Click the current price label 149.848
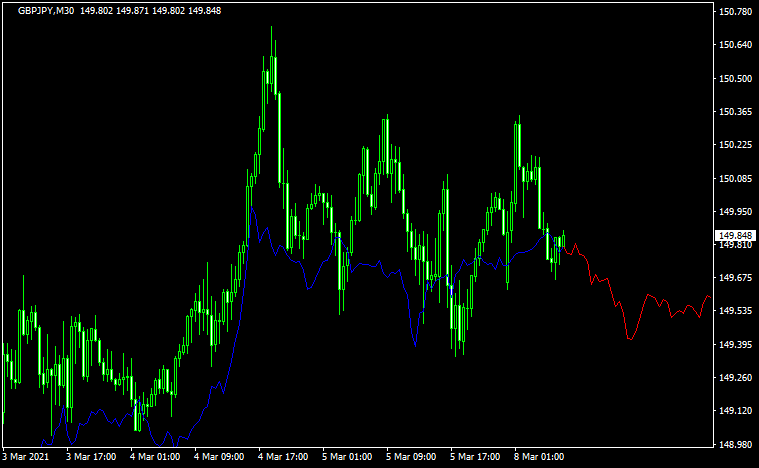Viewport: 759px width, 468px height. [x=735, y=236]
